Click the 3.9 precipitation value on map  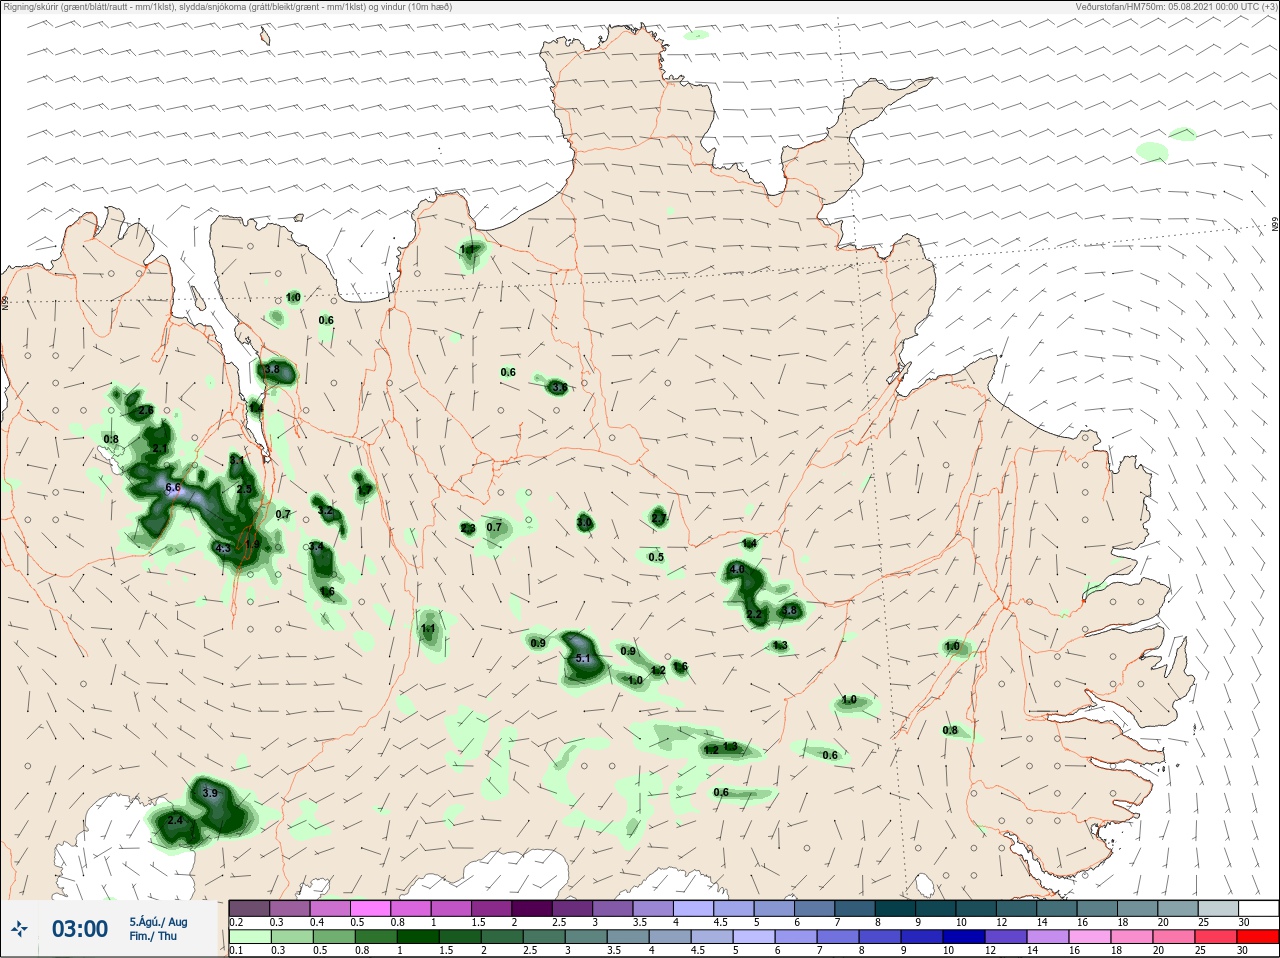210,793
